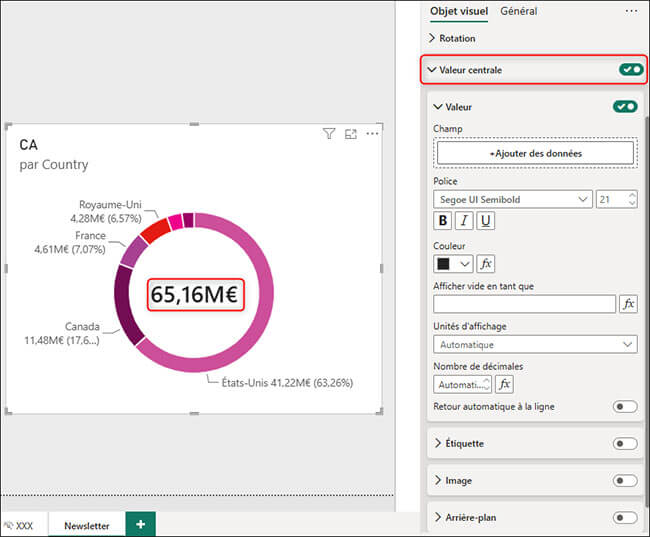Click the CA visual title

29,145
